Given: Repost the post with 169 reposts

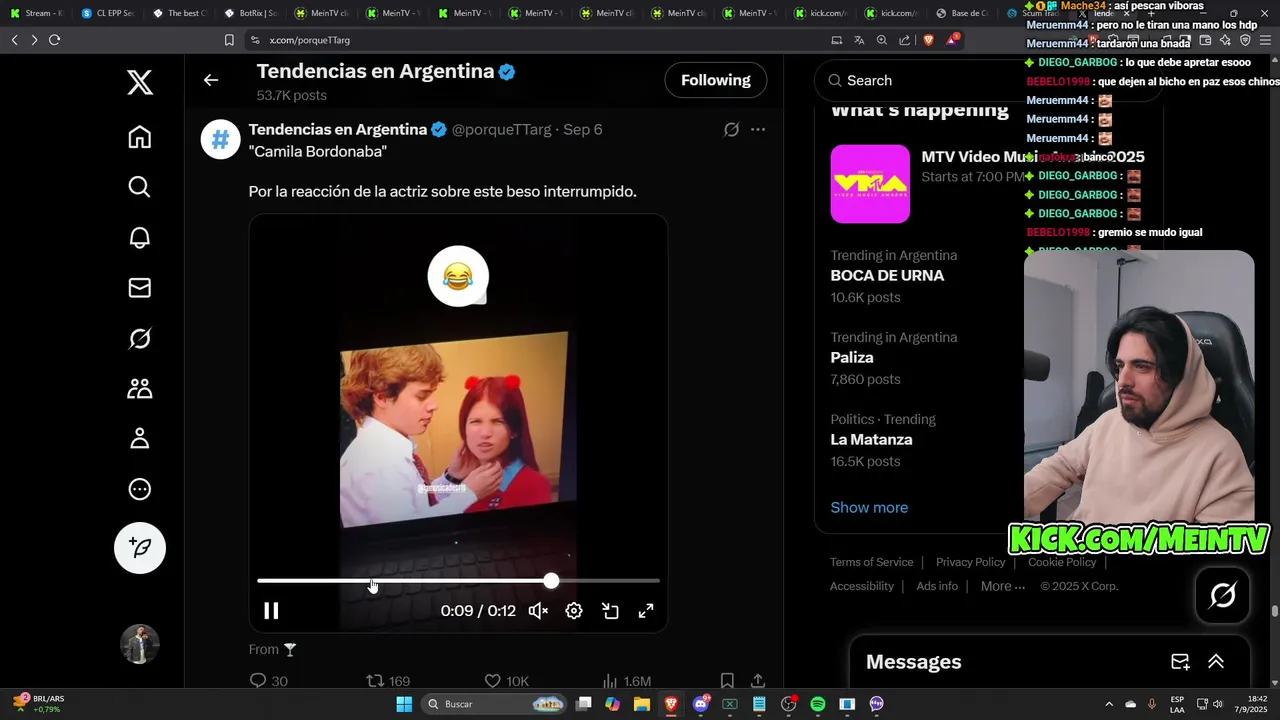Looking at the screenshot, I should pyautogui.click(x=388, y=681).
